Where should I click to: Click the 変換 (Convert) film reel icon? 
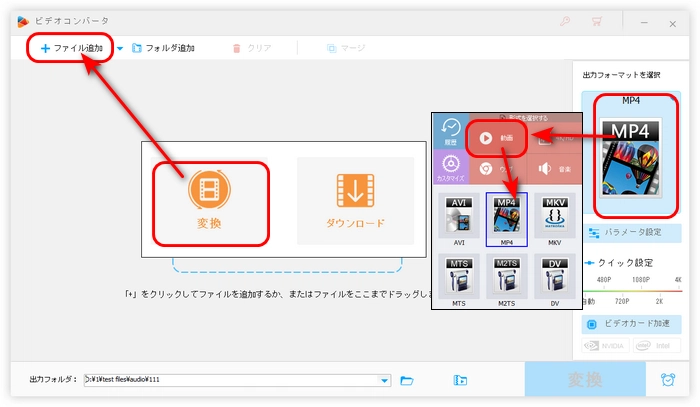pyautogui.click(x=210, y=188)
